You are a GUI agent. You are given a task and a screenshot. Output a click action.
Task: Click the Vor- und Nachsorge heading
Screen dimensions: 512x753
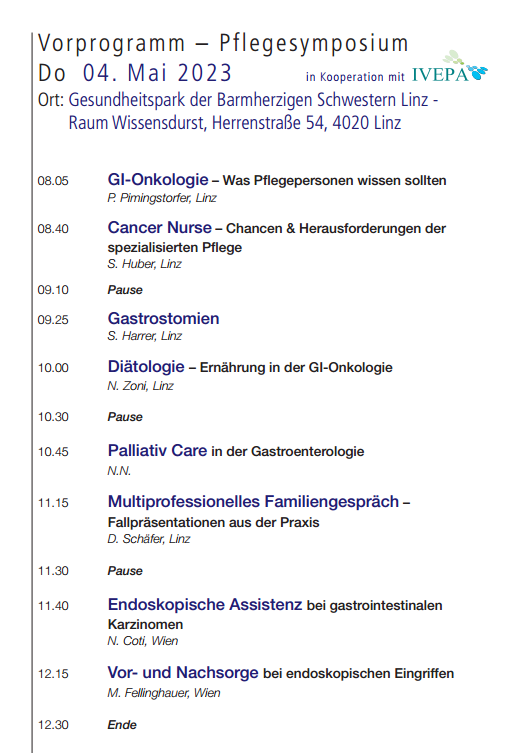click(x=183, y=672)
